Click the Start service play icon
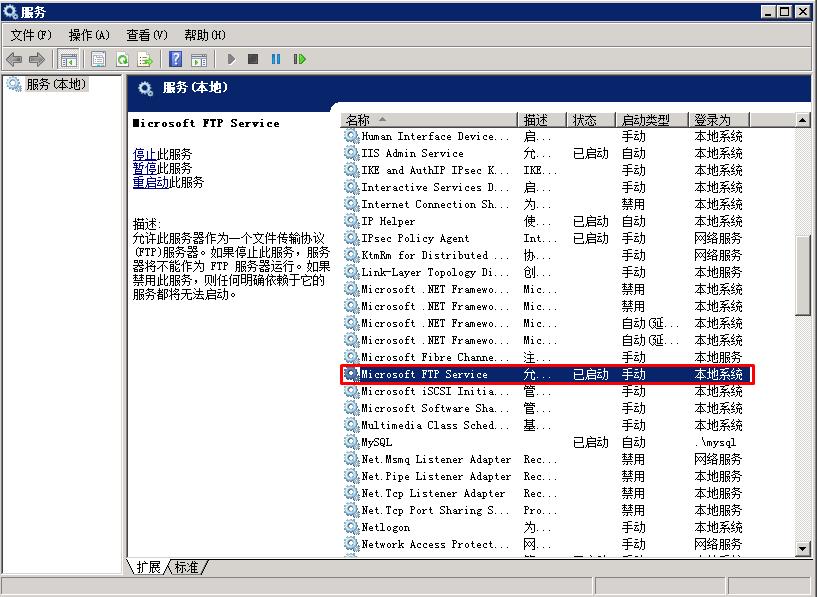 tap(231, 59)
